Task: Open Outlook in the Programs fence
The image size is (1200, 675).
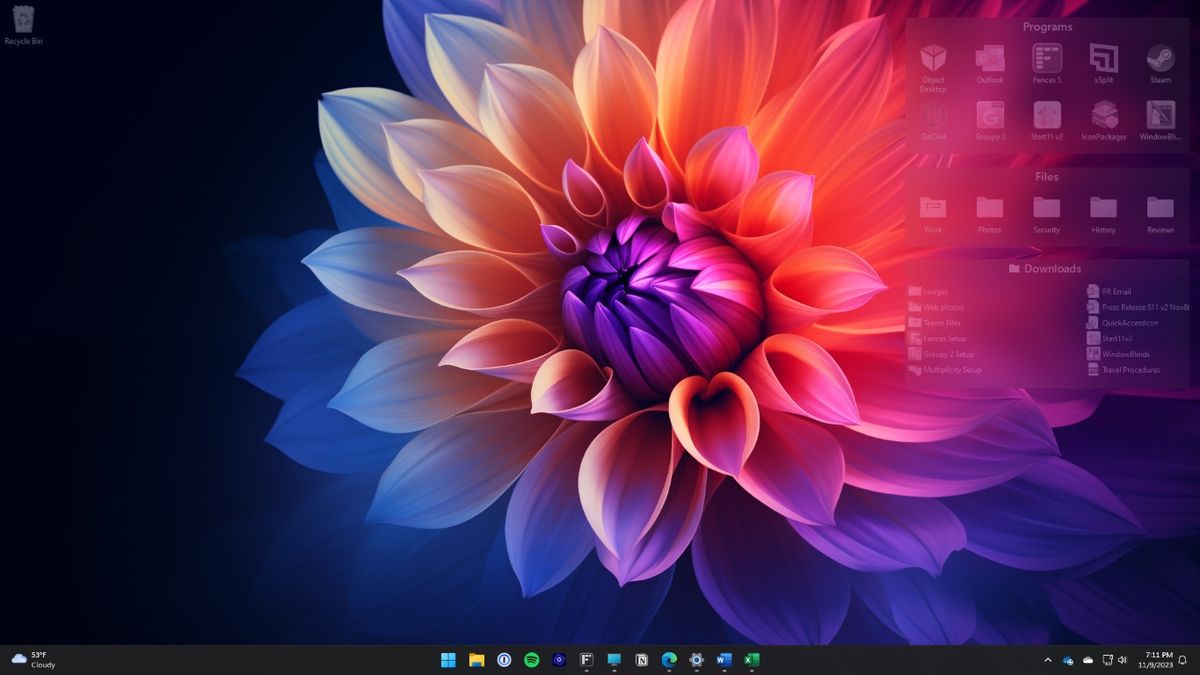Action: (x=990, y=62)
